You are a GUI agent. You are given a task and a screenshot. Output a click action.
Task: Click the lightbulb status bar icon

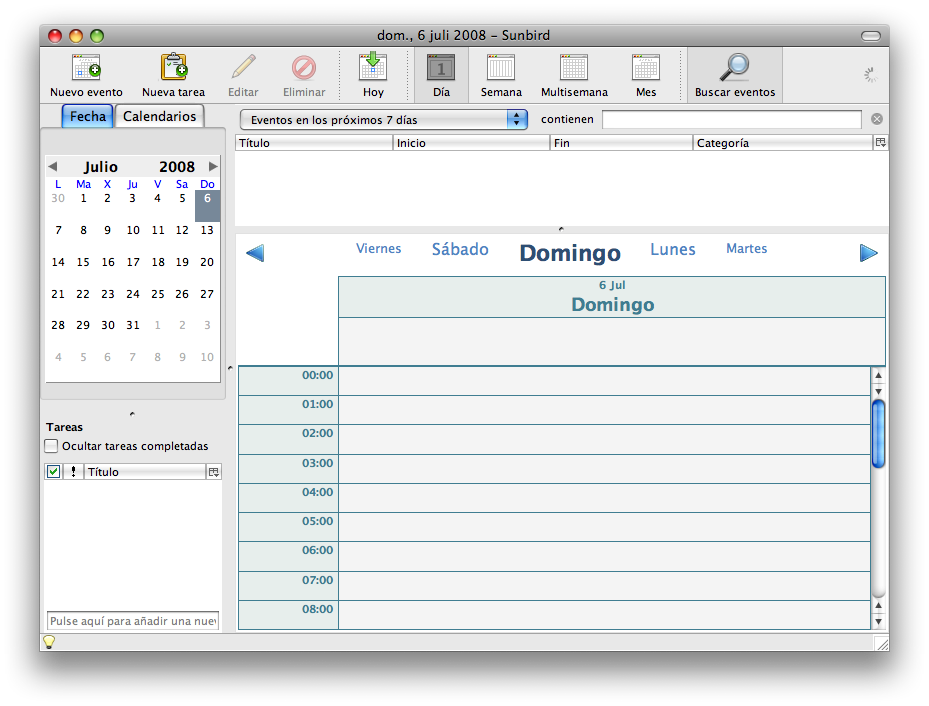point(49,641)
